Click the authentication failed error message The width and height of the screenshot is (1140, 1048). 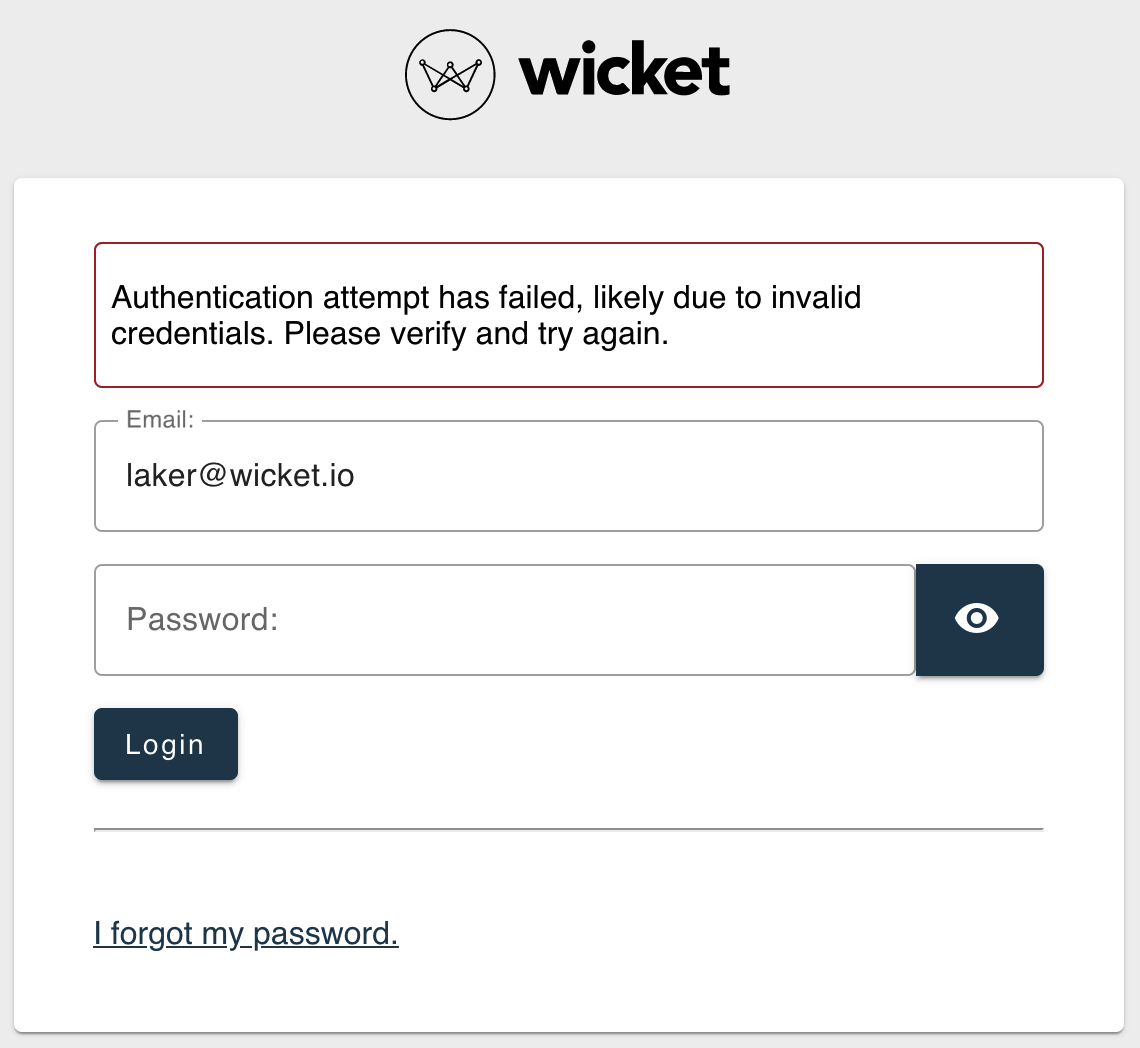pos(486,316)
